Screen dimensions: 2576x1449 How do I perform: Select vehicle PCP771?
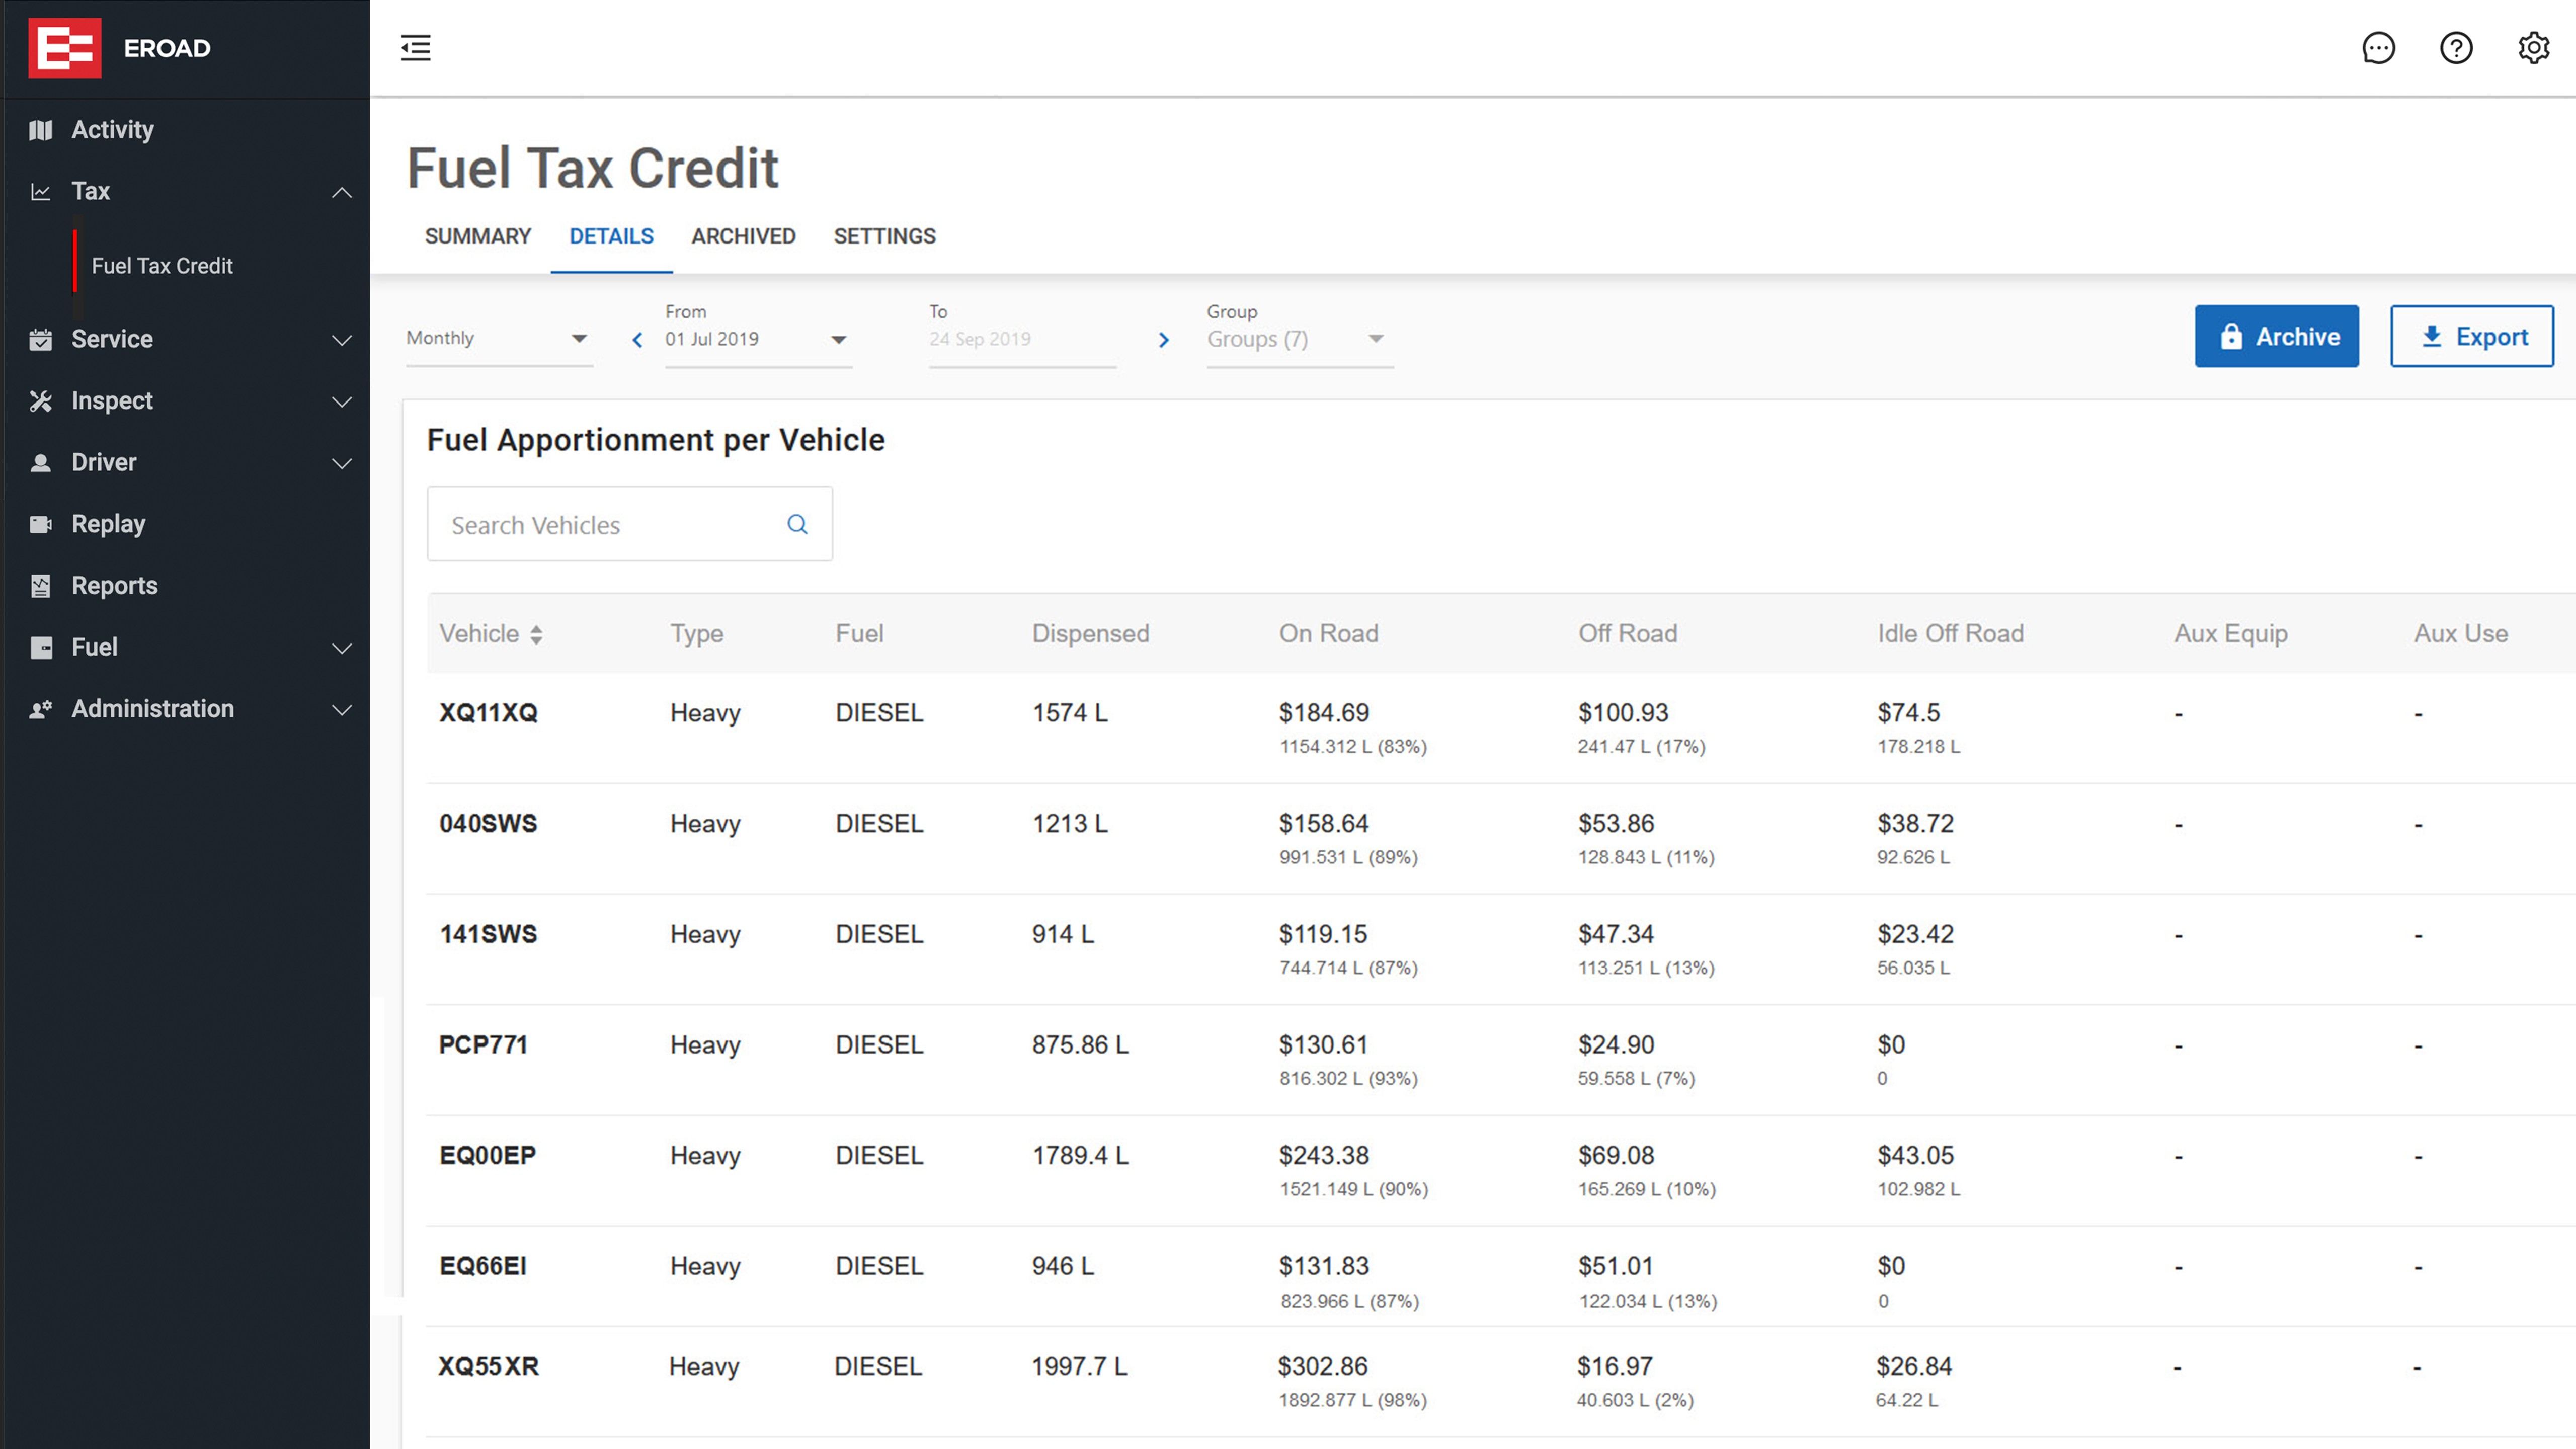483,1045
